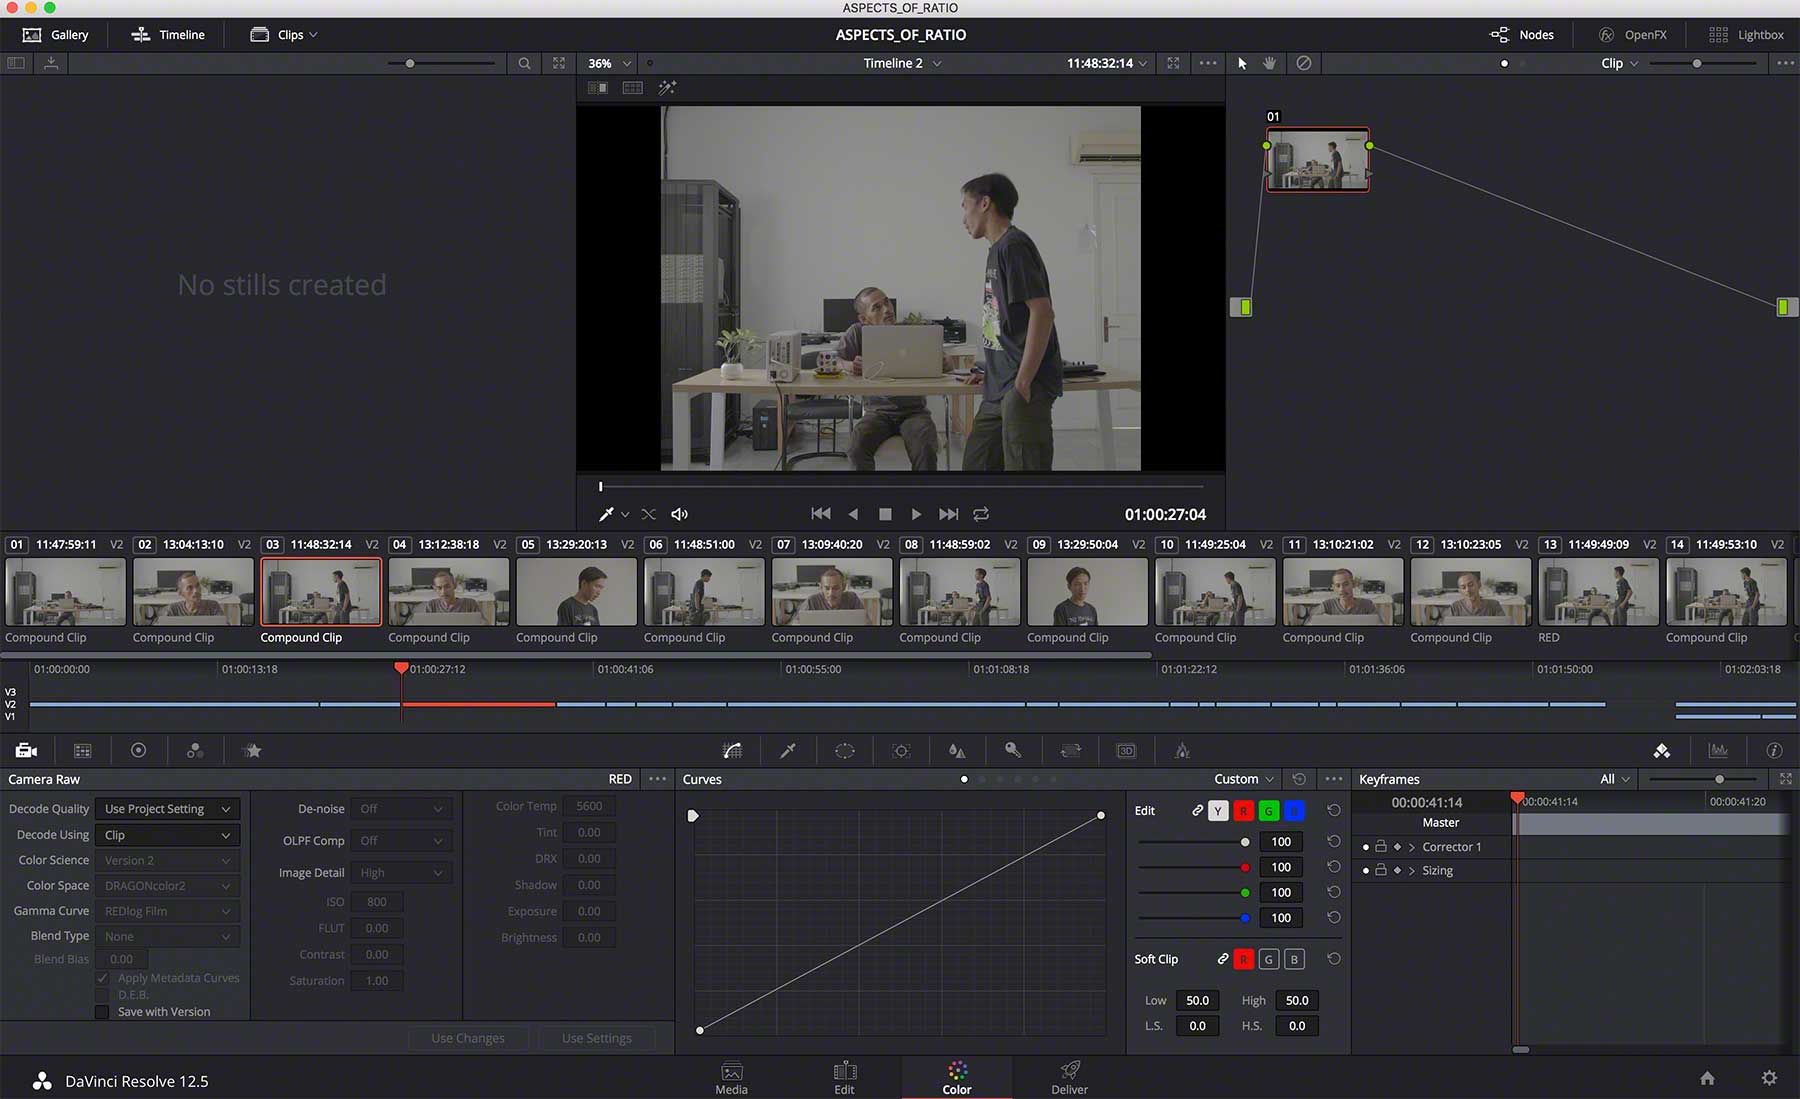Select the Qualifier eyedropper palette icon
The width and height of the screenshot is (1800, 1099).
tap(788, 750)
